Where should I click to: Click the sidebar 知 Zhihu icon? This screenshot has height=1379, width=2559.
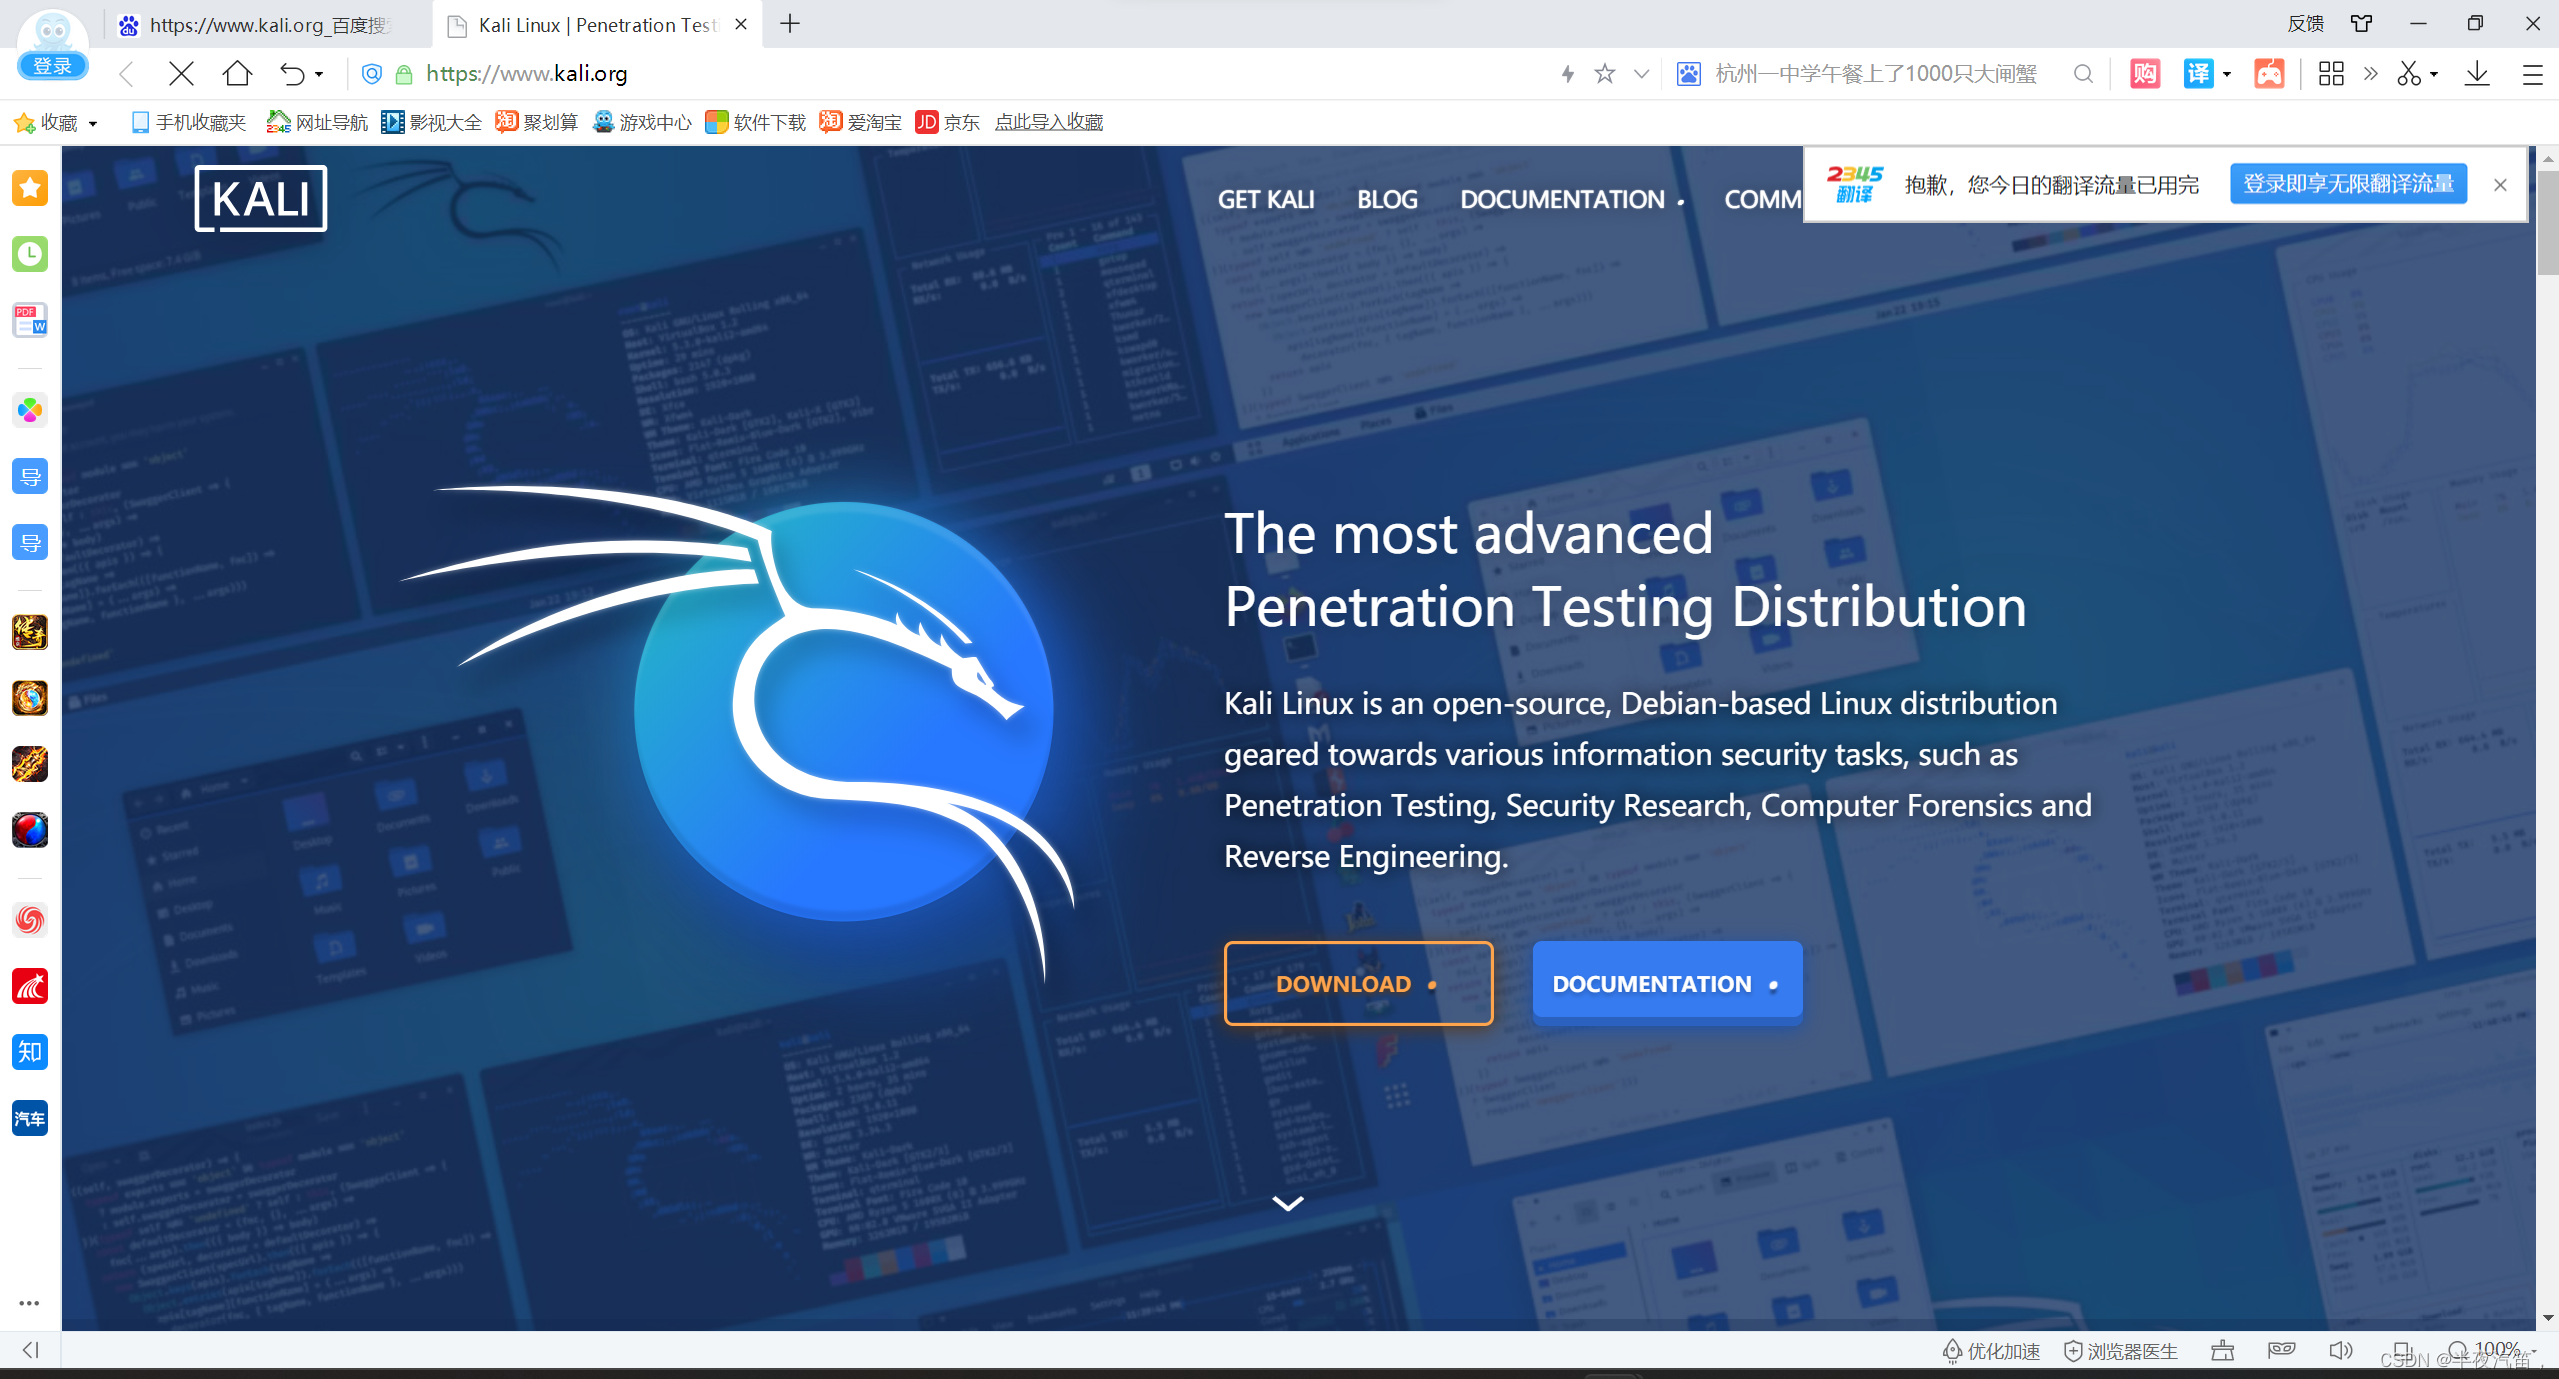click(x=30, y=1051)
